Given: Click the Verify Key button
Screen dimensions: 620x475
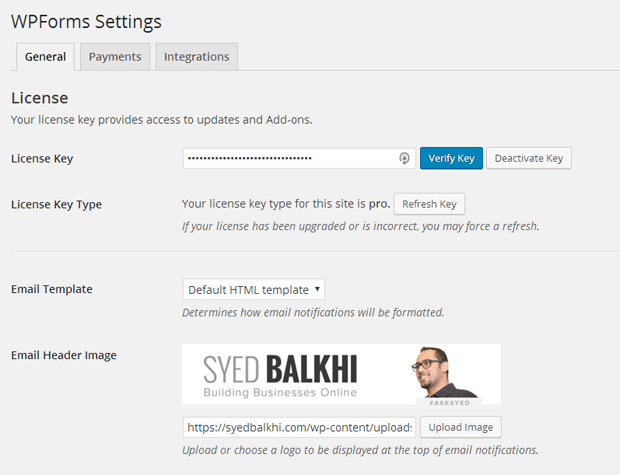Looking at the screenshot, I should point(451,158).
